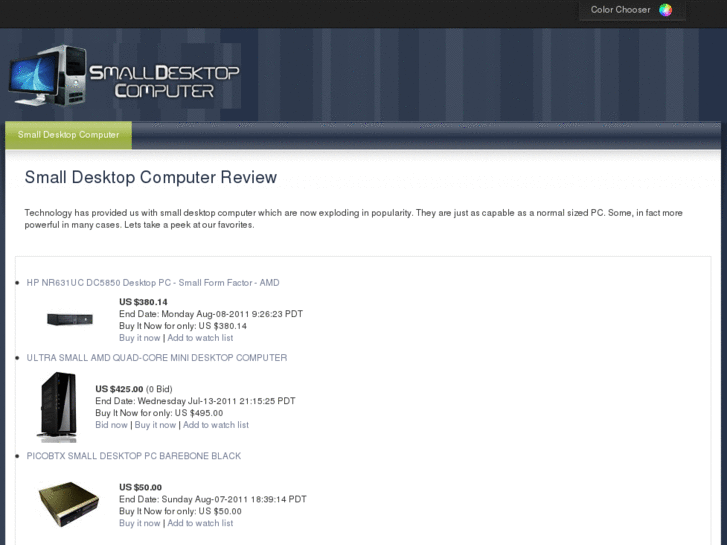Click the HP desktop product thumbnail
The image size is (727, 545).
(x=70, y=319)
